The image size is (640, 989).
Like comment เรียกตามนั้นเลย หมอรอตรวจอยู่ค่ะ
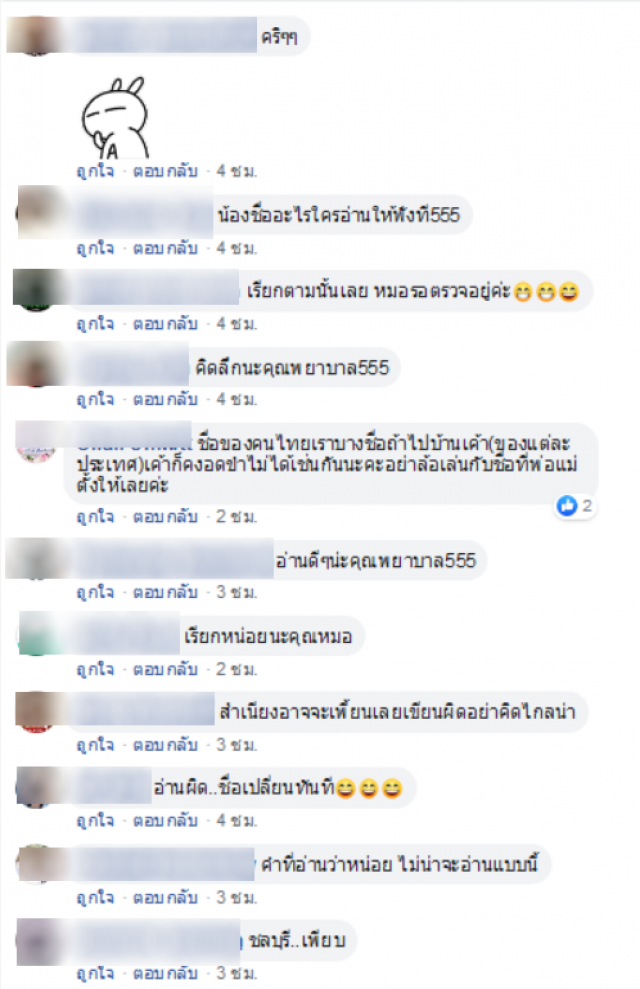[x=95, y=324]
